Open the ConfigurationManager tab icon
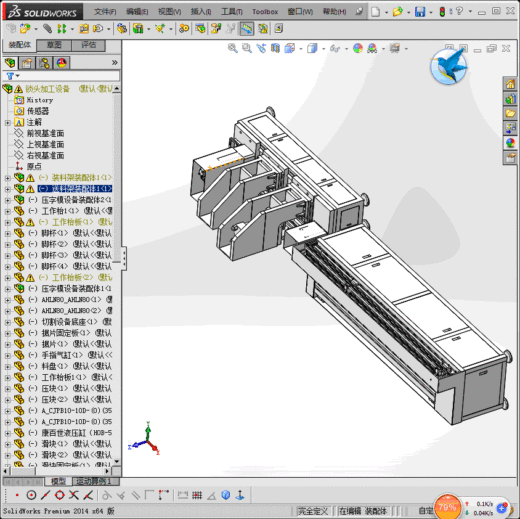Viewport: 520px width, 519px height. 44,63
